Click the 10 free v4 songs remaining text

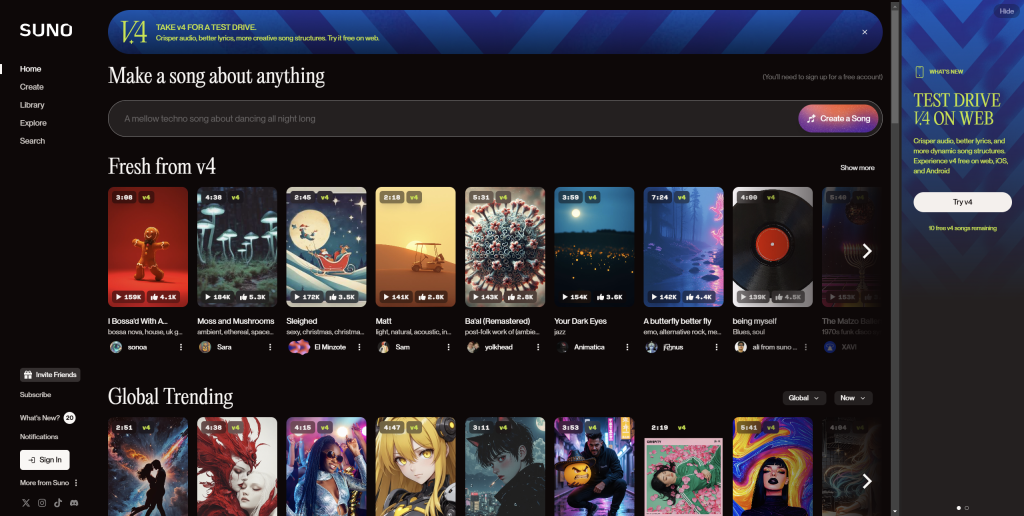tap(963, 228)
